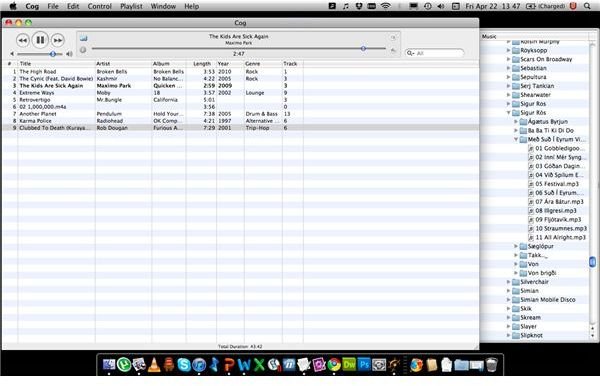Click the search magnifier dropdown in the filter field
The height and width of the screenshot is (386, 600).
[x=410, y=53]
